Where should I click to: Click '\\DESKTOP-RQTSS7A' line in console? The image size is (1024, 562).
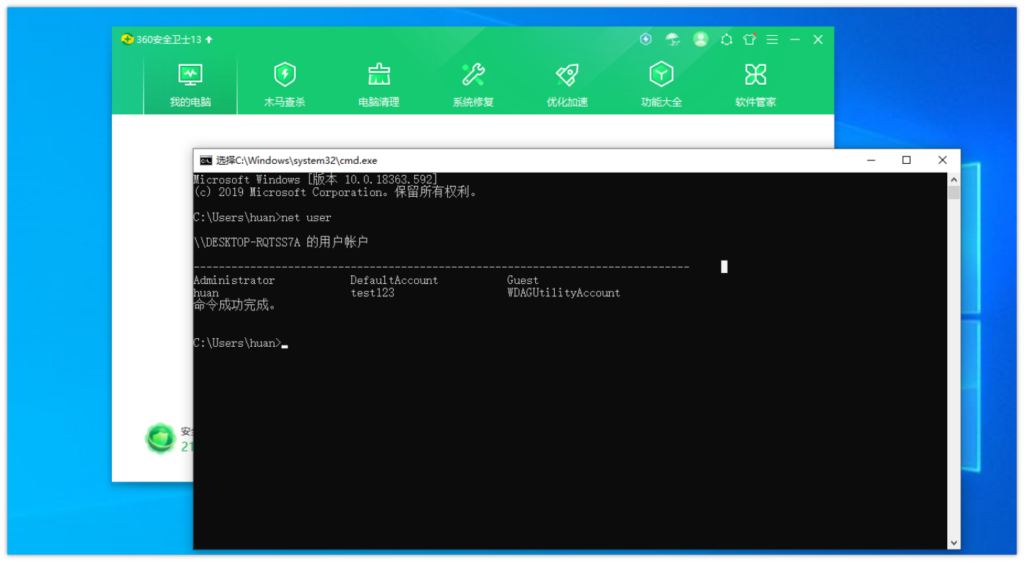pyautogui.click(x=281, y=242)
